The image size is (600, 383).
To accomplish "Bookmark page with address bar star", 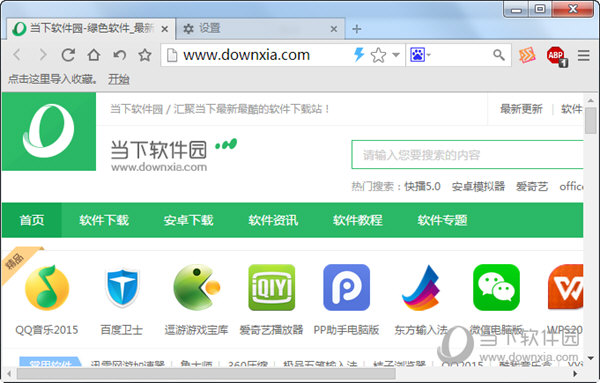I will click(x=378, y=55).
